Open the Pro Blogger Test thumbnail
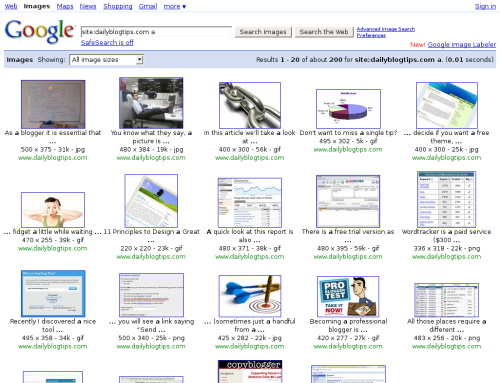Viewport: 500px width, 383px height. pos(348,296)
